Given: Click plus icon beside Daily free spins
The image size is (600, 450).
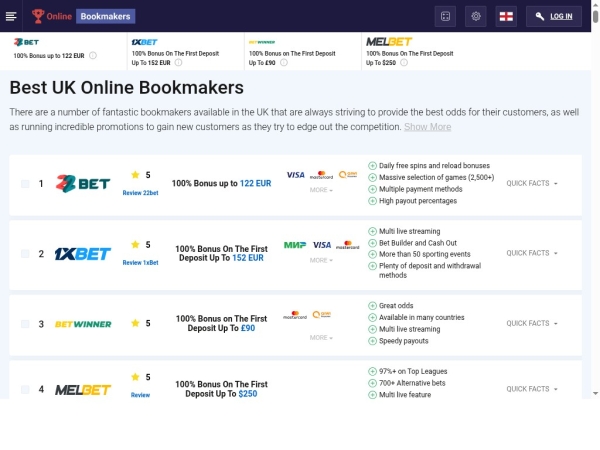Looking at the screenshot, I should click(372, 166).
